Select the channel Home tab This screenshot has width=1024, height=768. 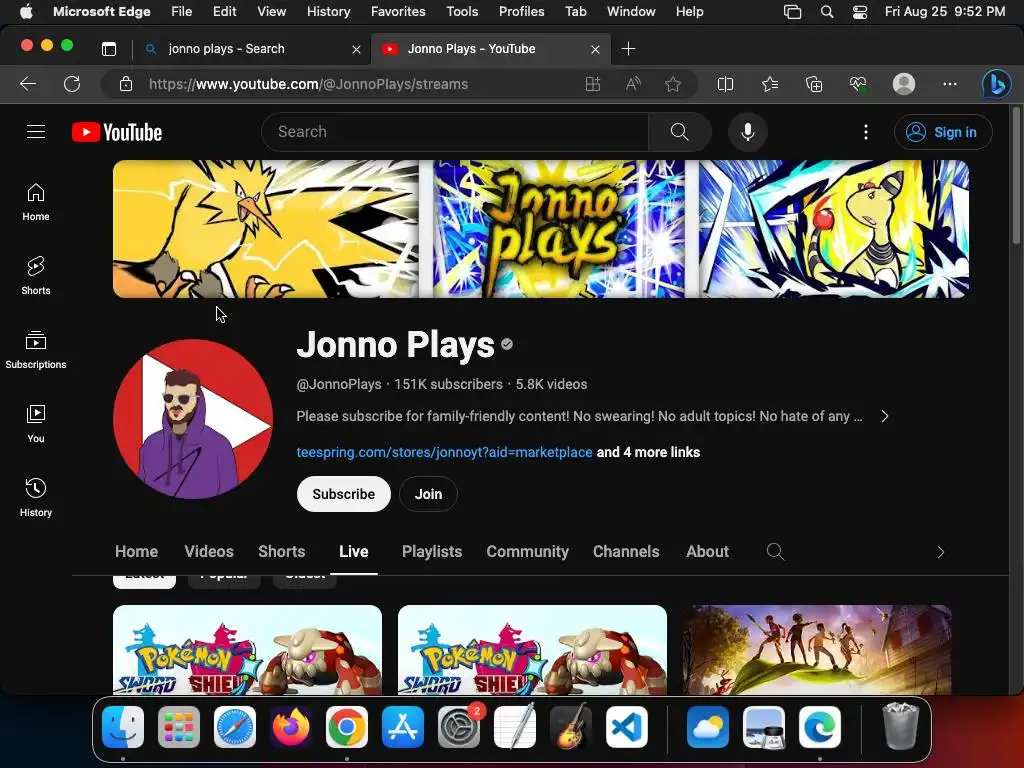136,551
